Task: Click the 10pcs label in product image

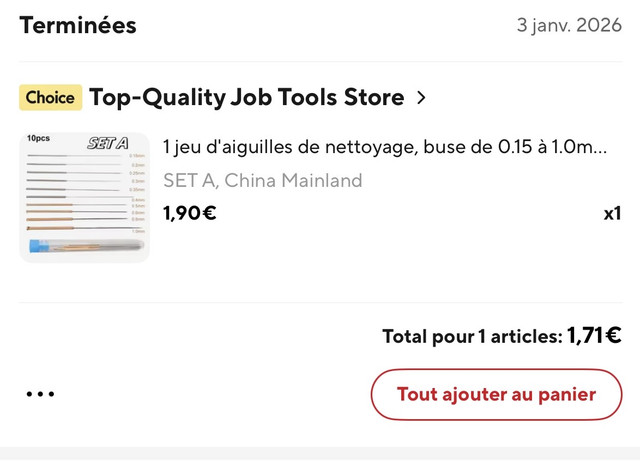Action: click(38, 138)
